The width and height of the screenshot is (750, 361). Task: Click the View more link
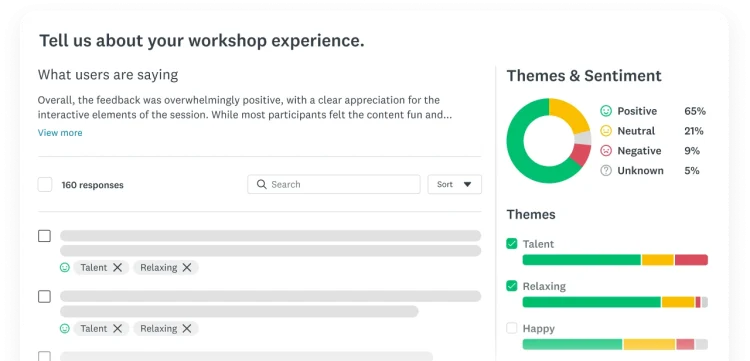(x=60, y=133)
